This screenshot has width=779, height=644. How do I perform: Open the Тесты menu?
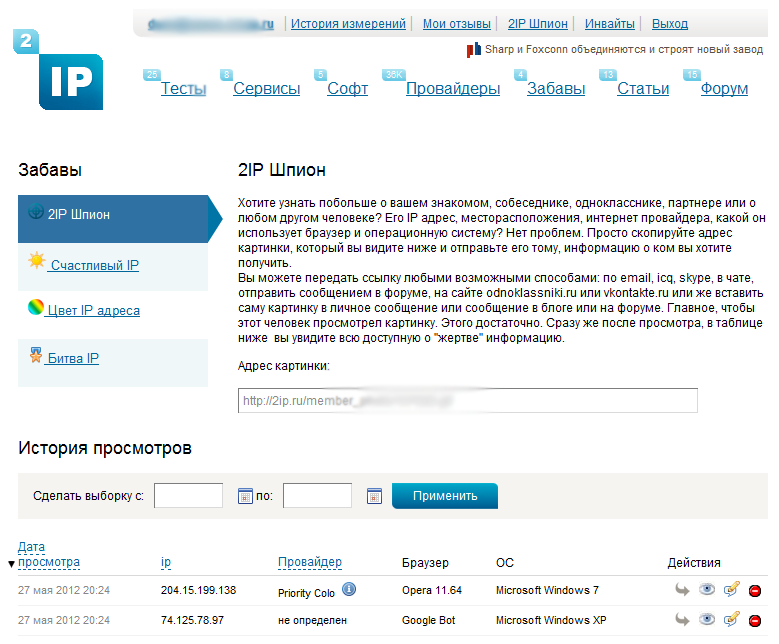tap(183, 88)
